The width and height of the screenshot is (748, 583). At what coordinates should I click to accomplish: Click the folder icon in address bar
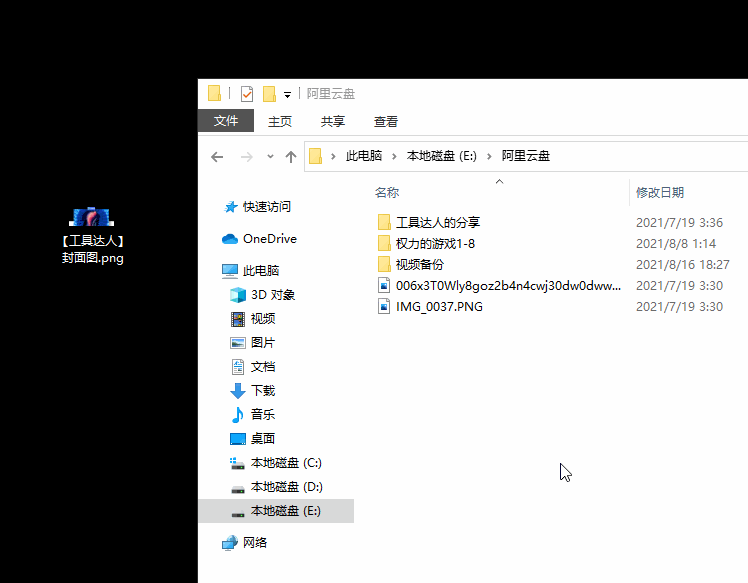click(x=315, y=156)
